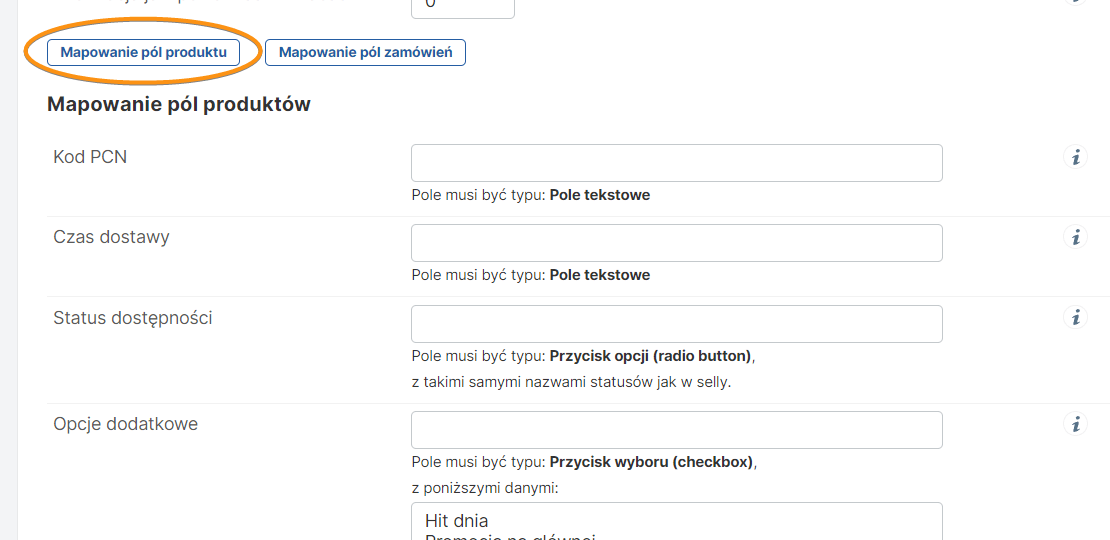Screen dimensions: 1110x540
Task: Show info for Status dostępności field
Action: (1075, 318)
